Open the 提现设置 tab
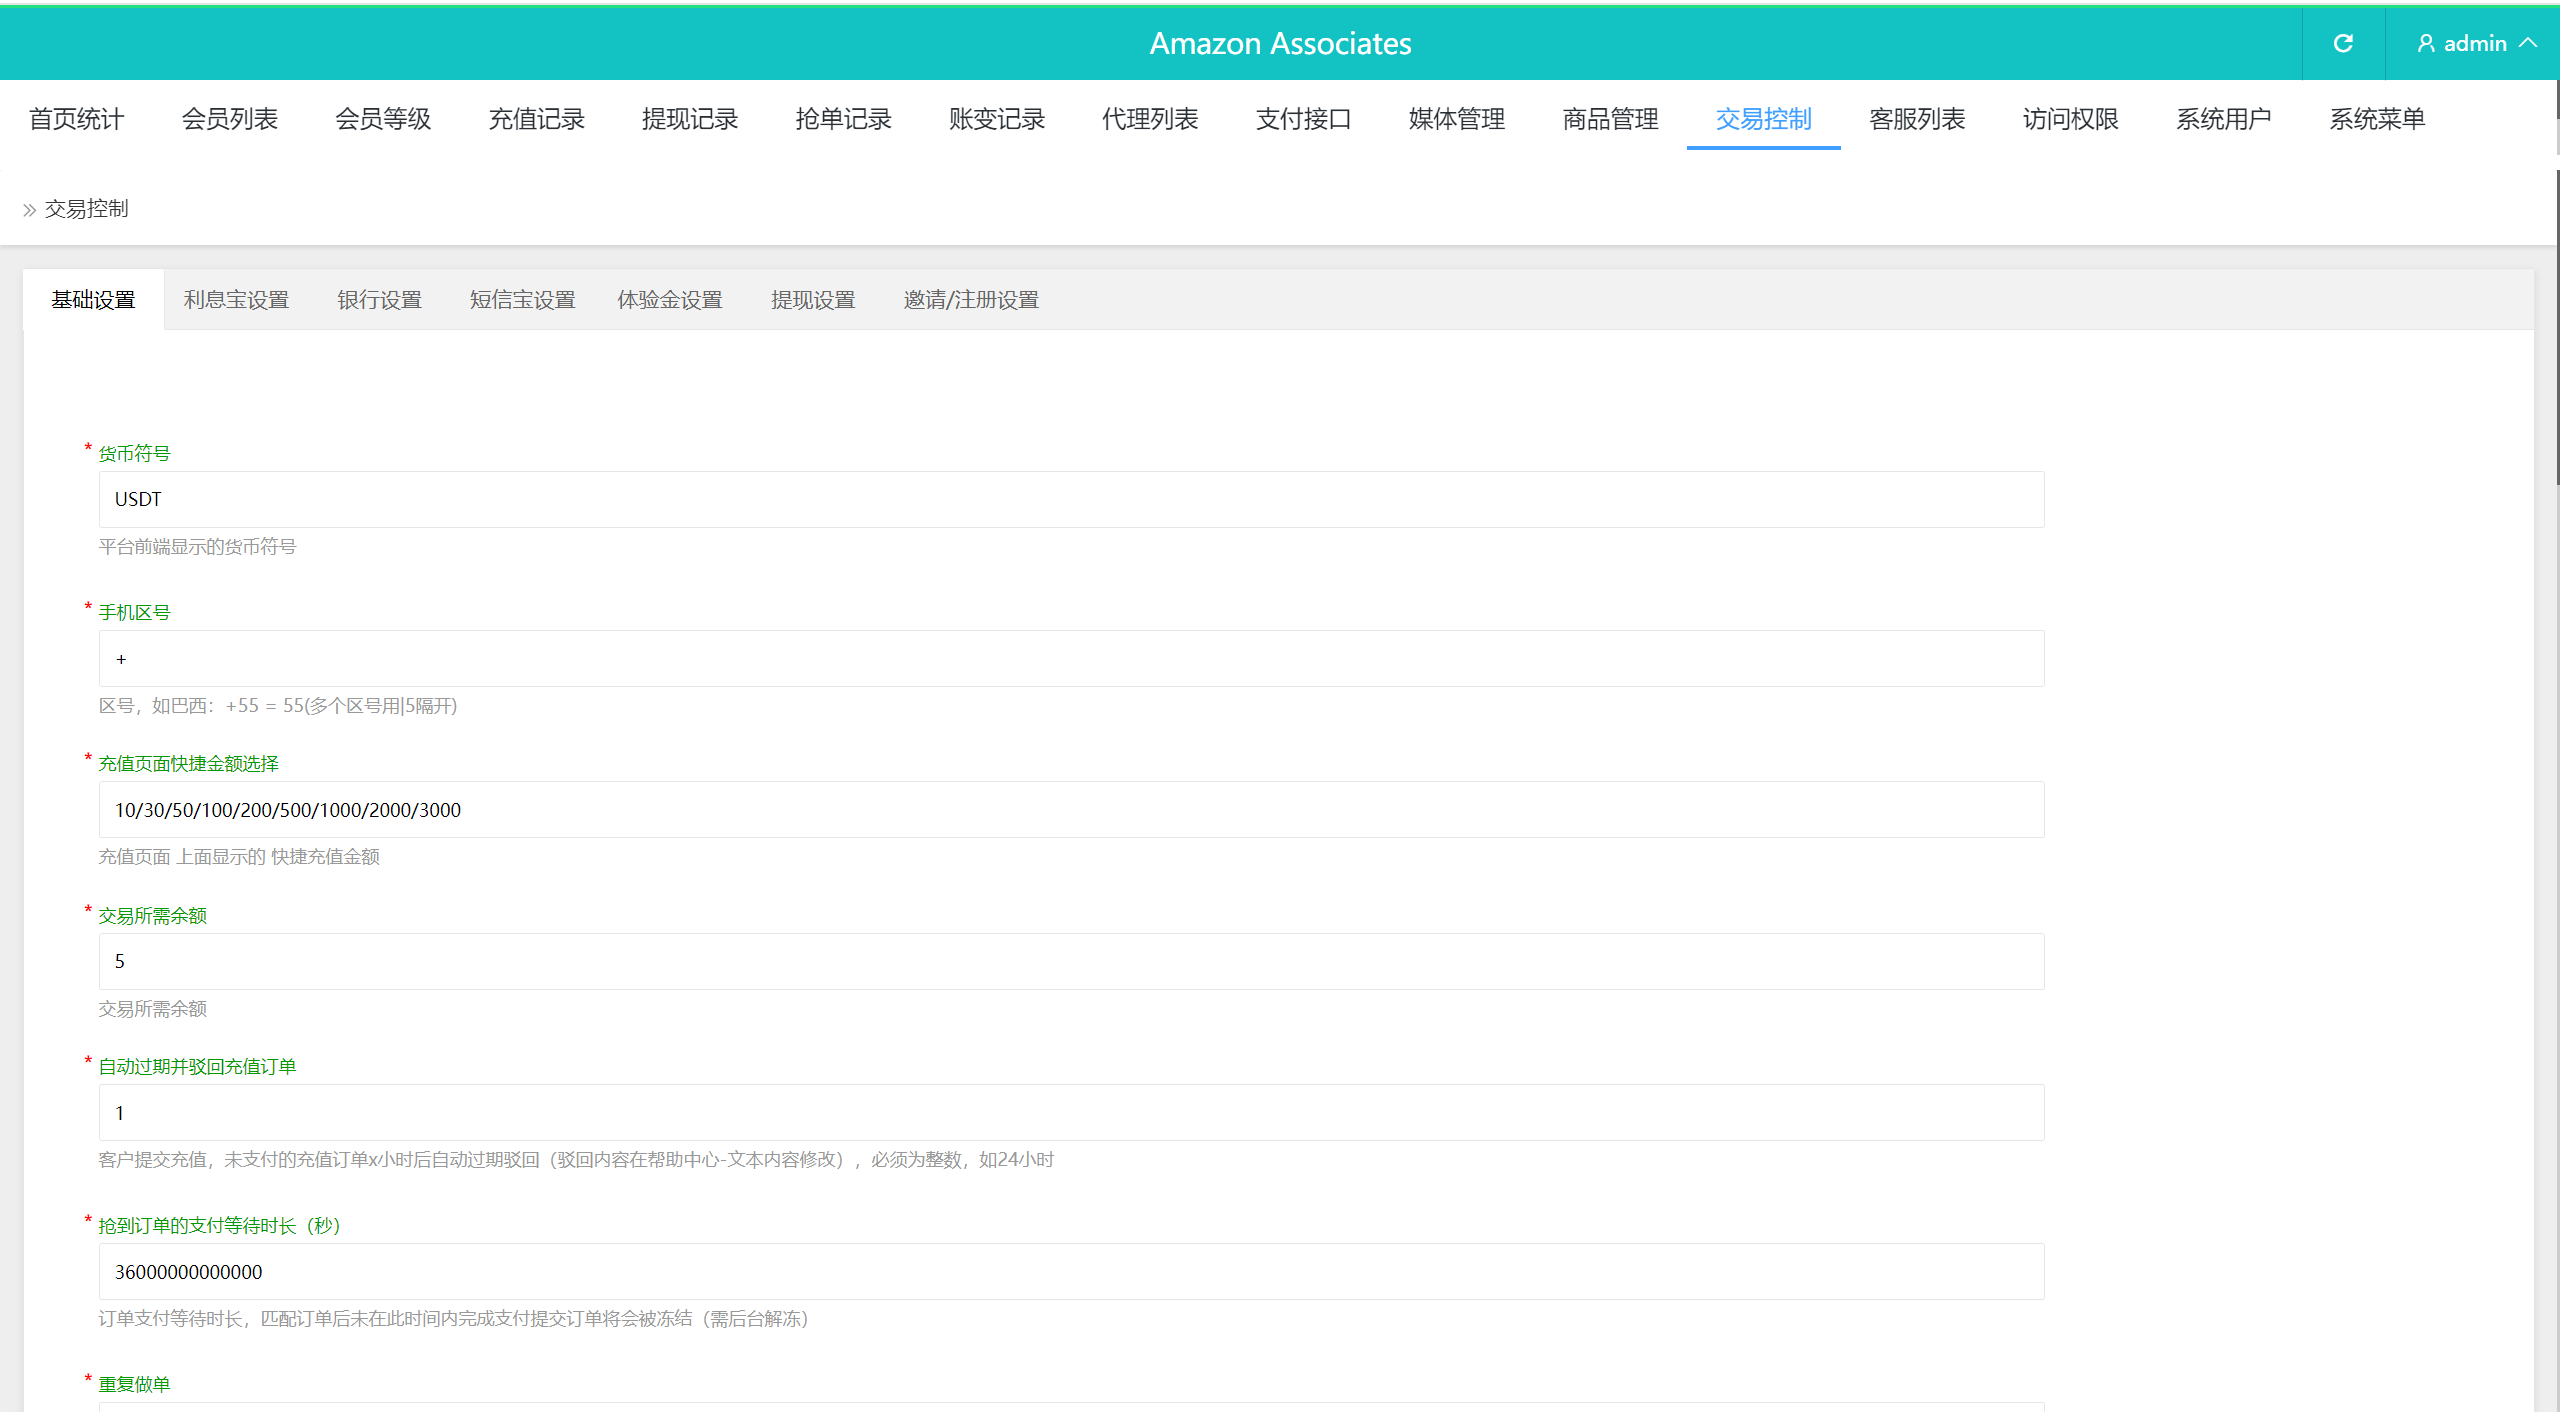The height and width of the screenshot is (1412, 2560). (813, 300)
